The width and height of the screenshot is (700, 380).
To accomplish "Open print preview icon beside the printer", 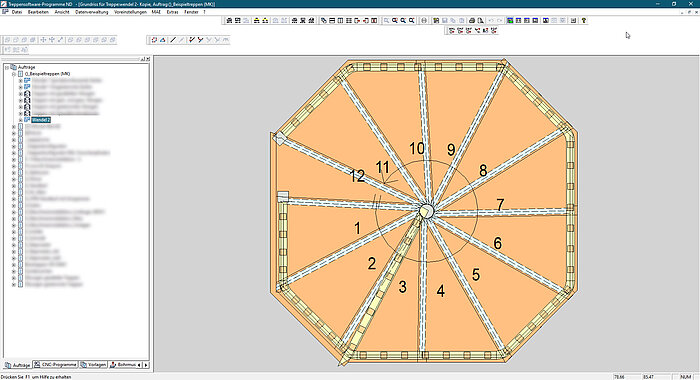I will [x=480, y=21].
